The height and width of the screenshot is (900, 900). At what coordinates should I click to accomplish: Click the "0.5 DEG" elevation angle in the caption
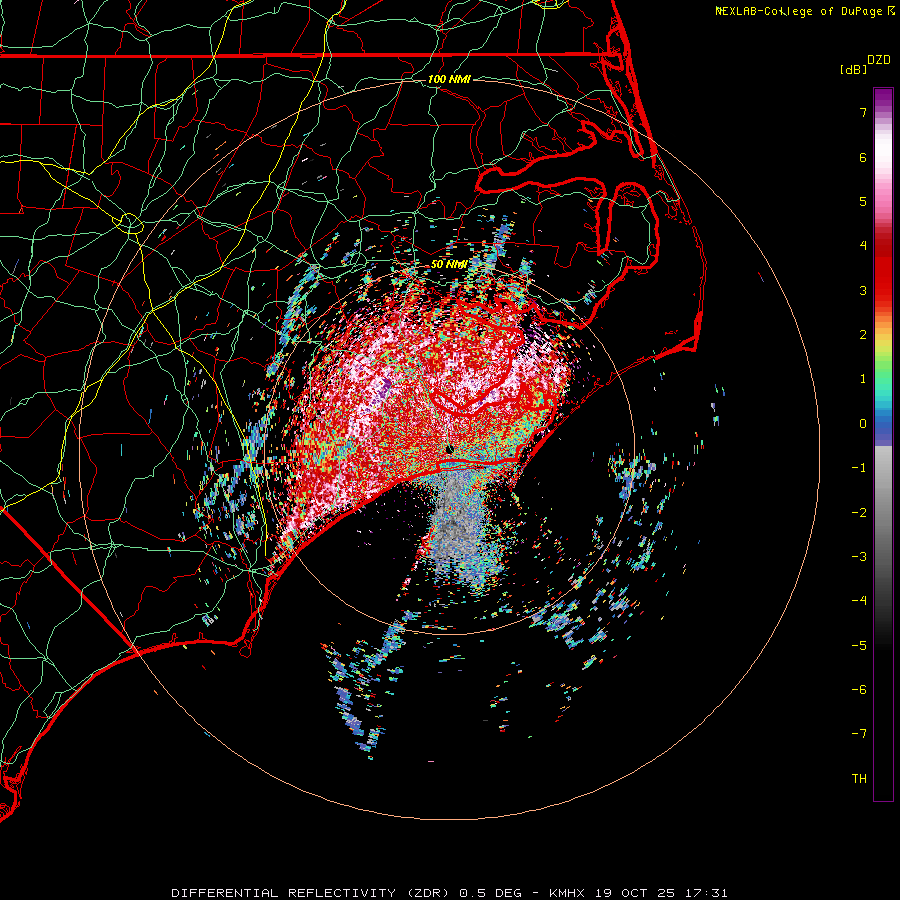(491, 893)
